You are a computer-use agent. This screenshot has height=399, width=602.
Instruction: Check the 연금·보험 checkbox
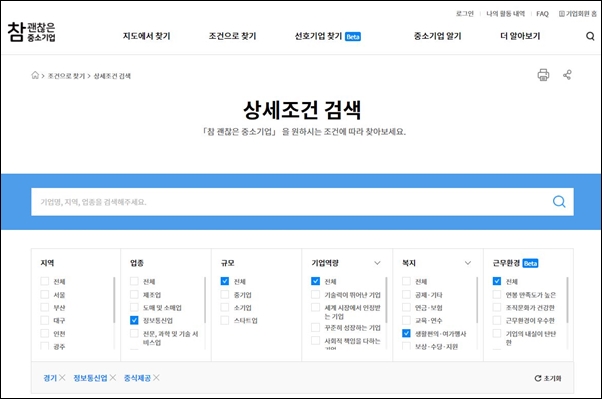coord(406,307)
